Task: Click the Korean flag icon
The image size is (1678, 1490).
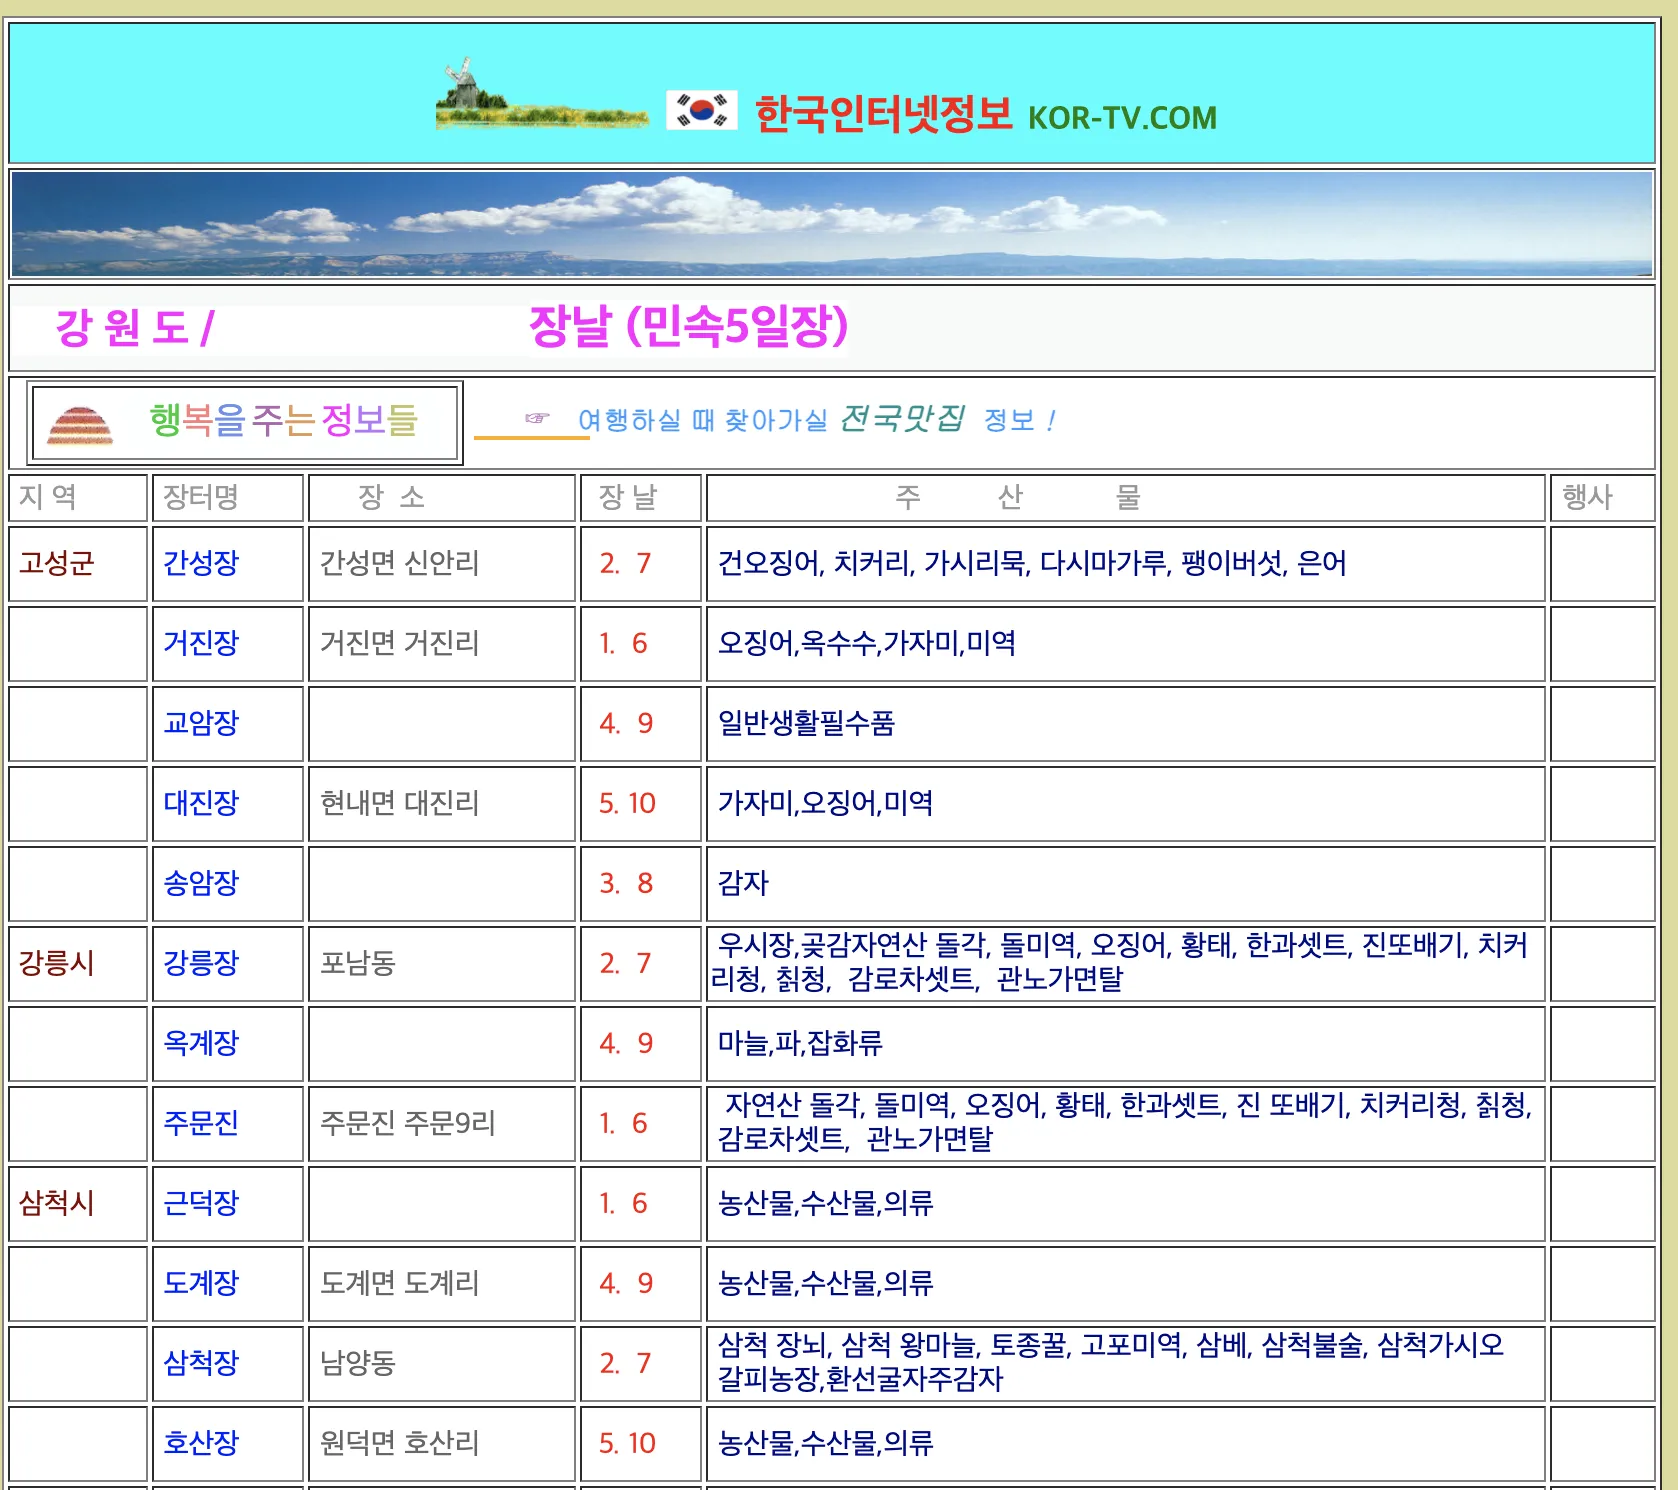Action: [x=702, y=110]
